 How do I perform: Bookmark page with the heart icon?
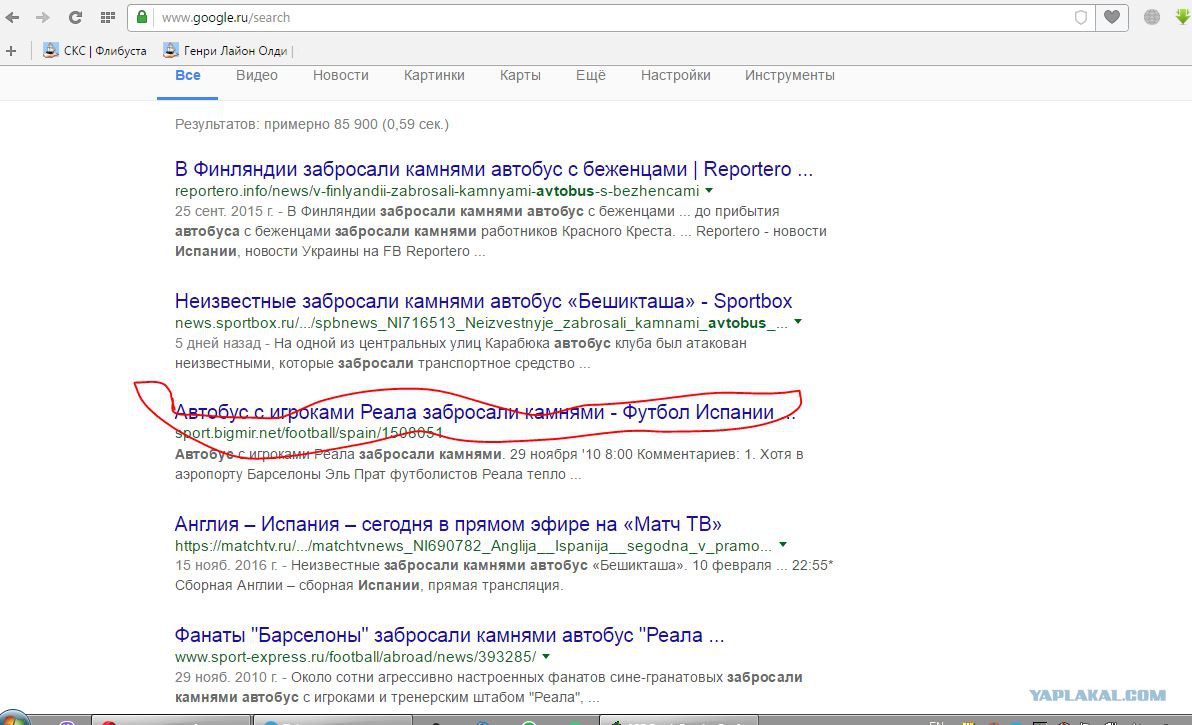[x=1111, y=17]
